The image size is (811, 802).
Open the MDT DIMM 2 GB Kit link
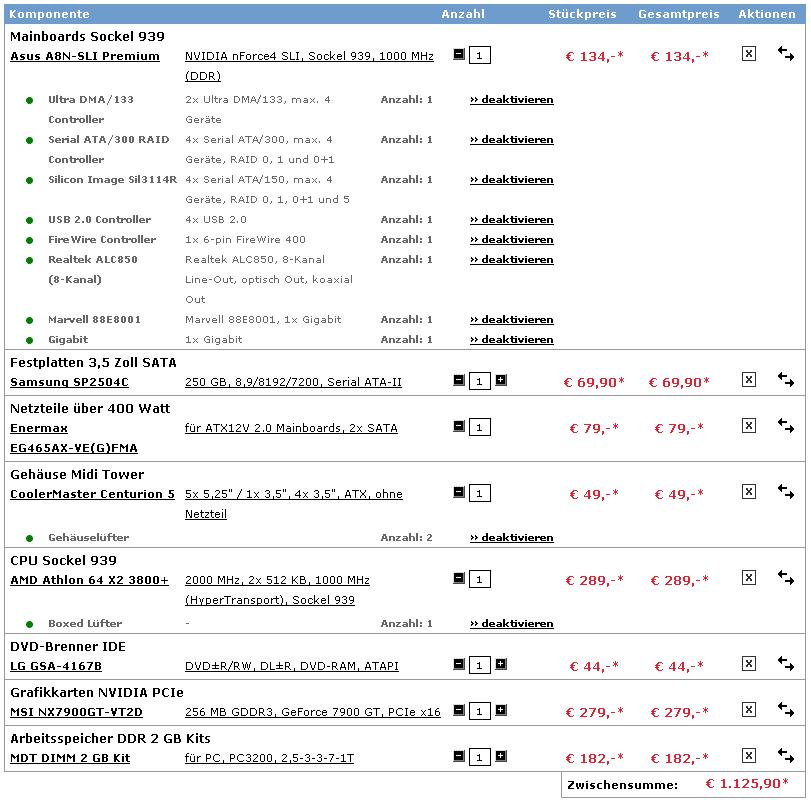tap(70, 758)
